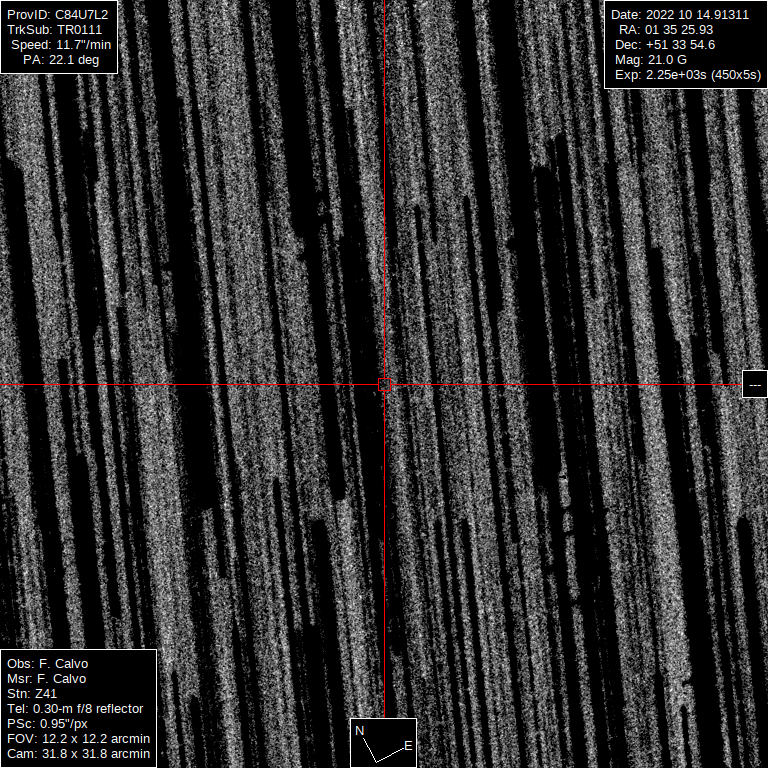Select the 'Obs: F. Calvo' line
Screen dimensions: 768x768
click(48, 664)
